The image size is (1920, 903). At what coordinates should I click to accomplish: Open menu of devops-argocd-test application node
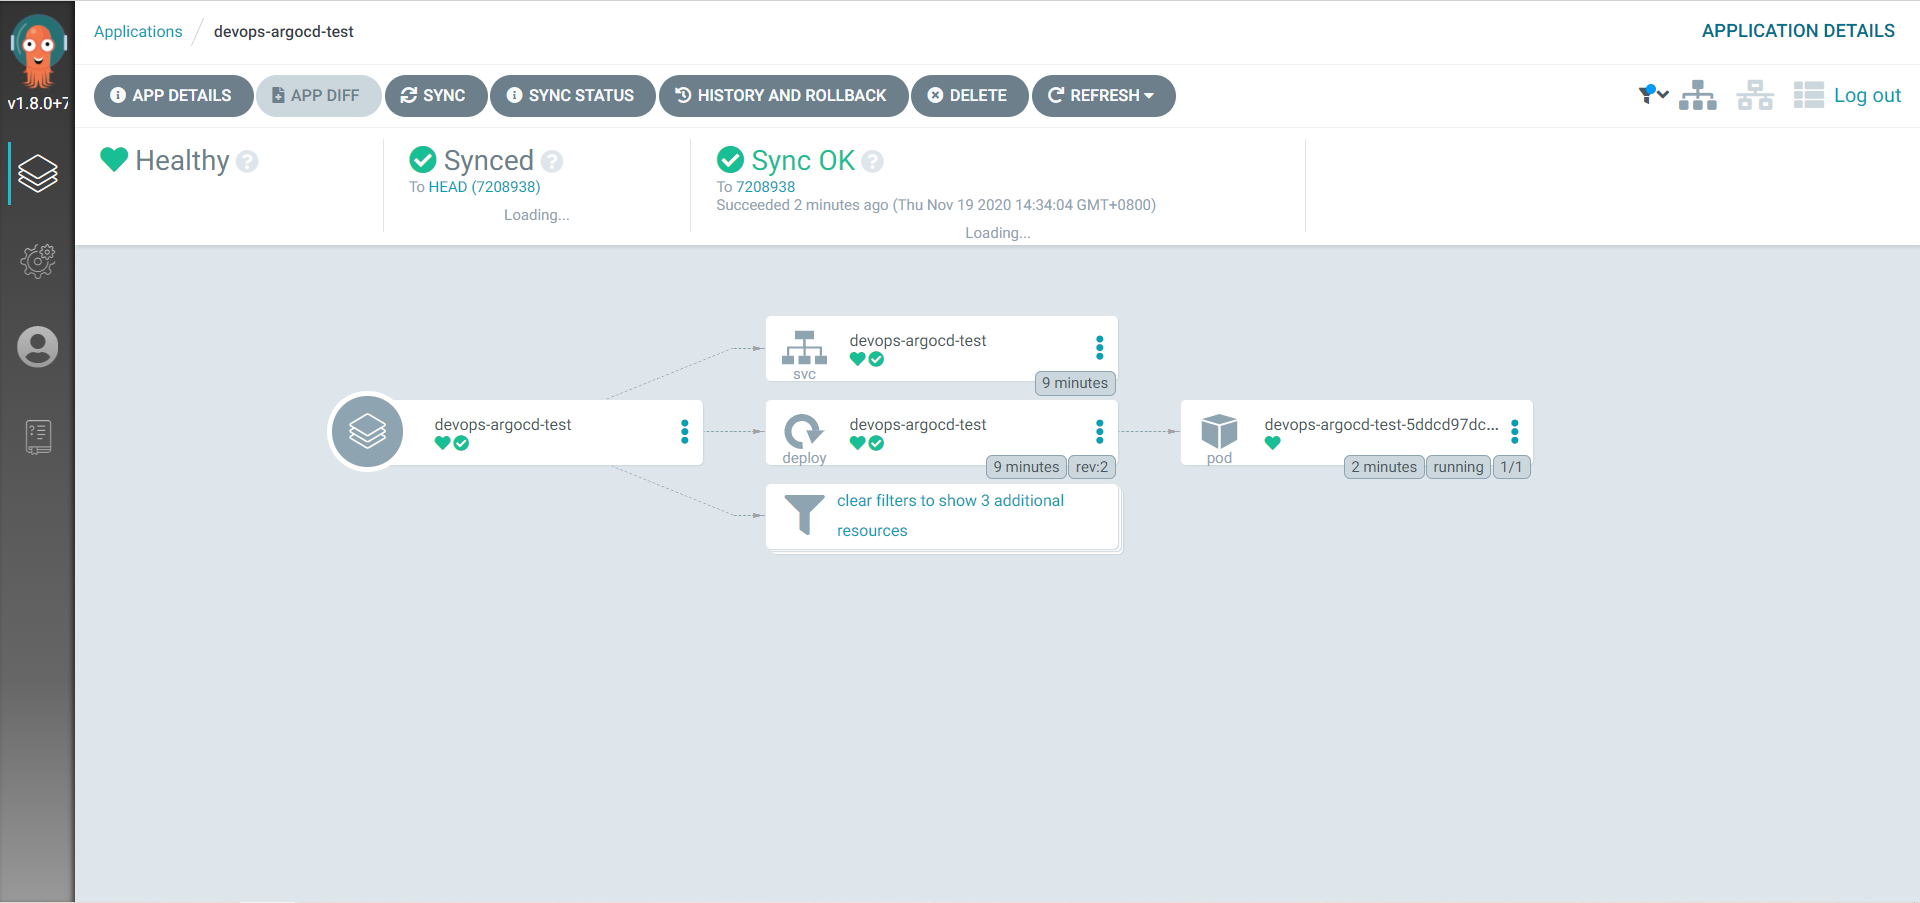coord(684,432)
